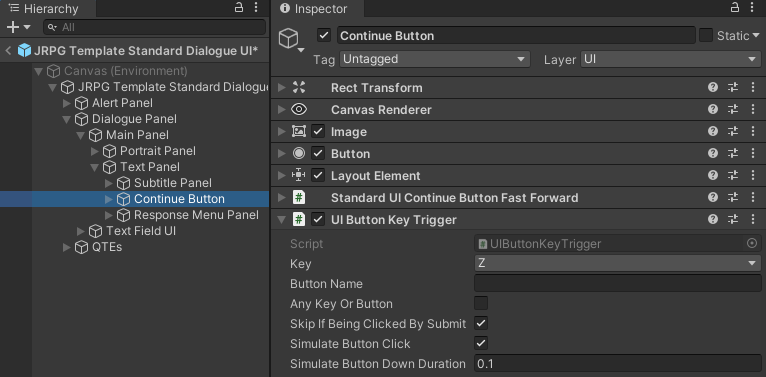The height and width of the screenshot is (377, 766).
Task: Disable the Layout Element checkbox
Action: click(318, 175)
